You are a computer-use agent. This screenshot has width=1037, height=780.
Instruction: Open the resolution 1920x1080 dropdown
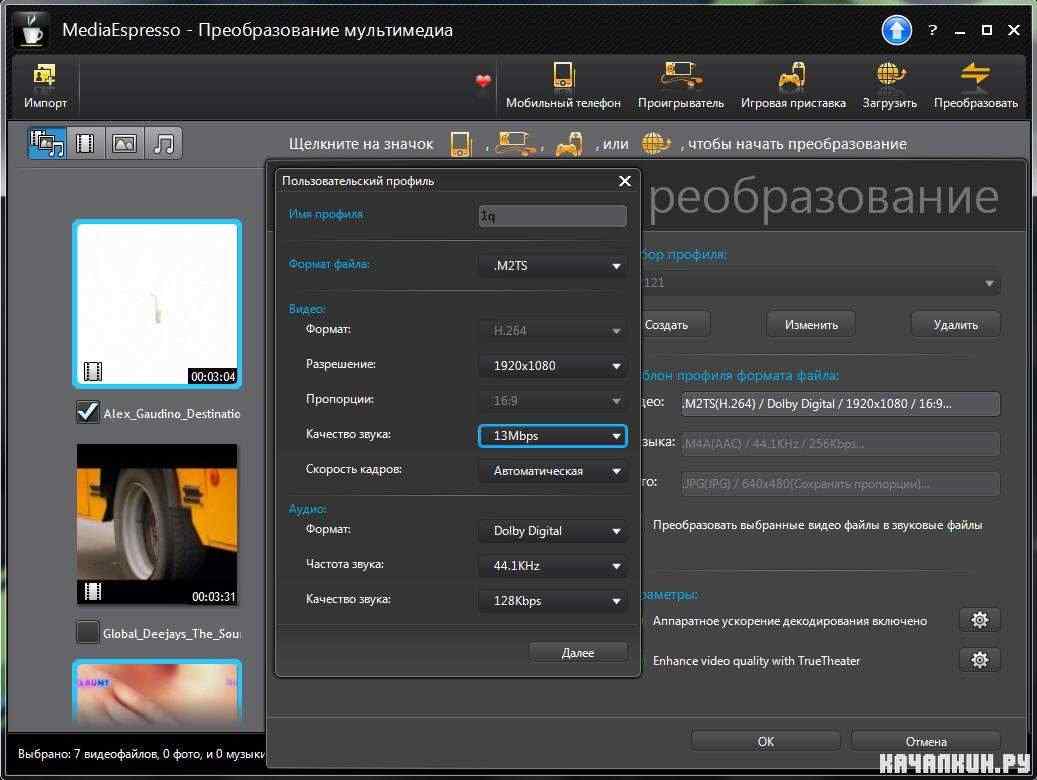tap(552, 365)
